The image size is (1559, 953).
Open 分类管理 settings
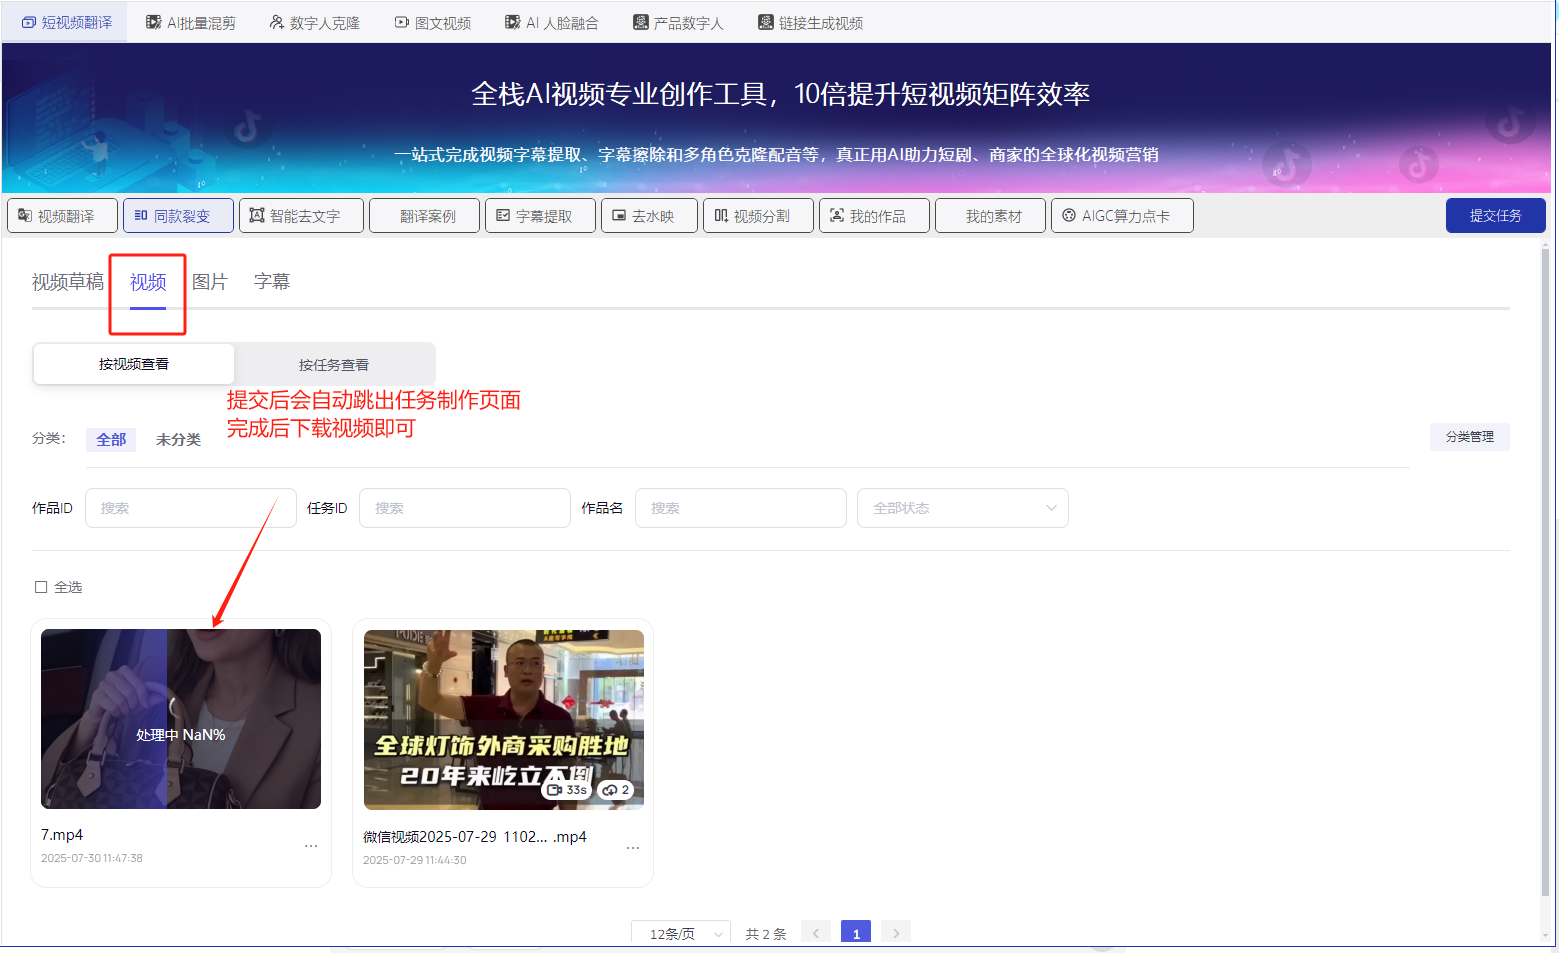pos(1469,437)
